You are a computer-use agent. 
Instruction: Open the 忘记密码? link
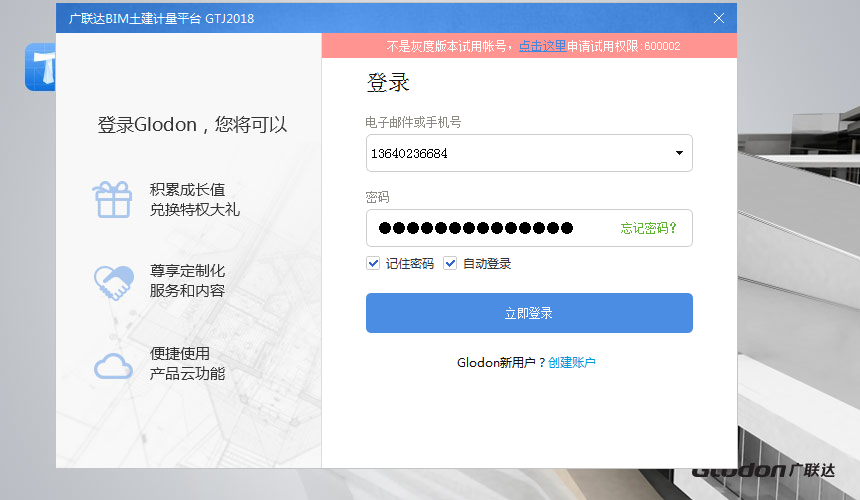tap(648, 228)
